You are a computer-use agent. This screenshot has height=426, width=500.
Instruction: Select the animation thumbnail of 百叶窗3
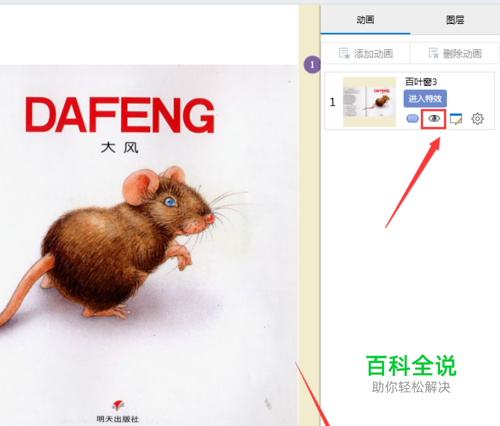[369, 102]
